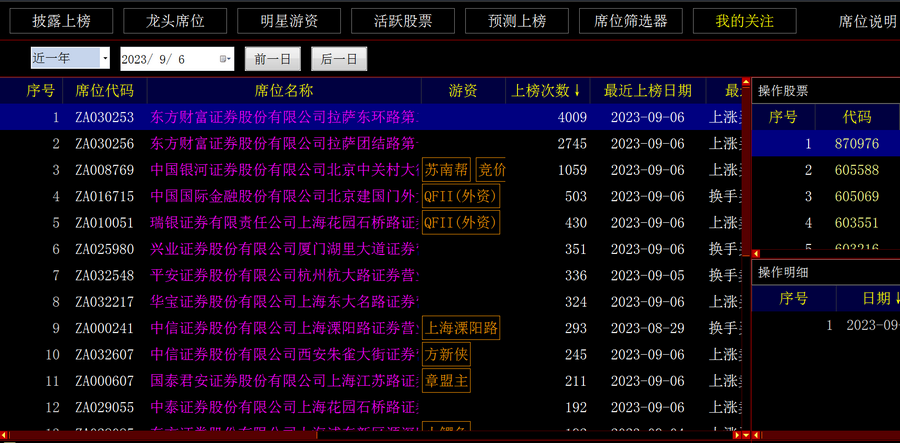Open 平安证券 杭州杭大路 seat name

click(285, 275)
